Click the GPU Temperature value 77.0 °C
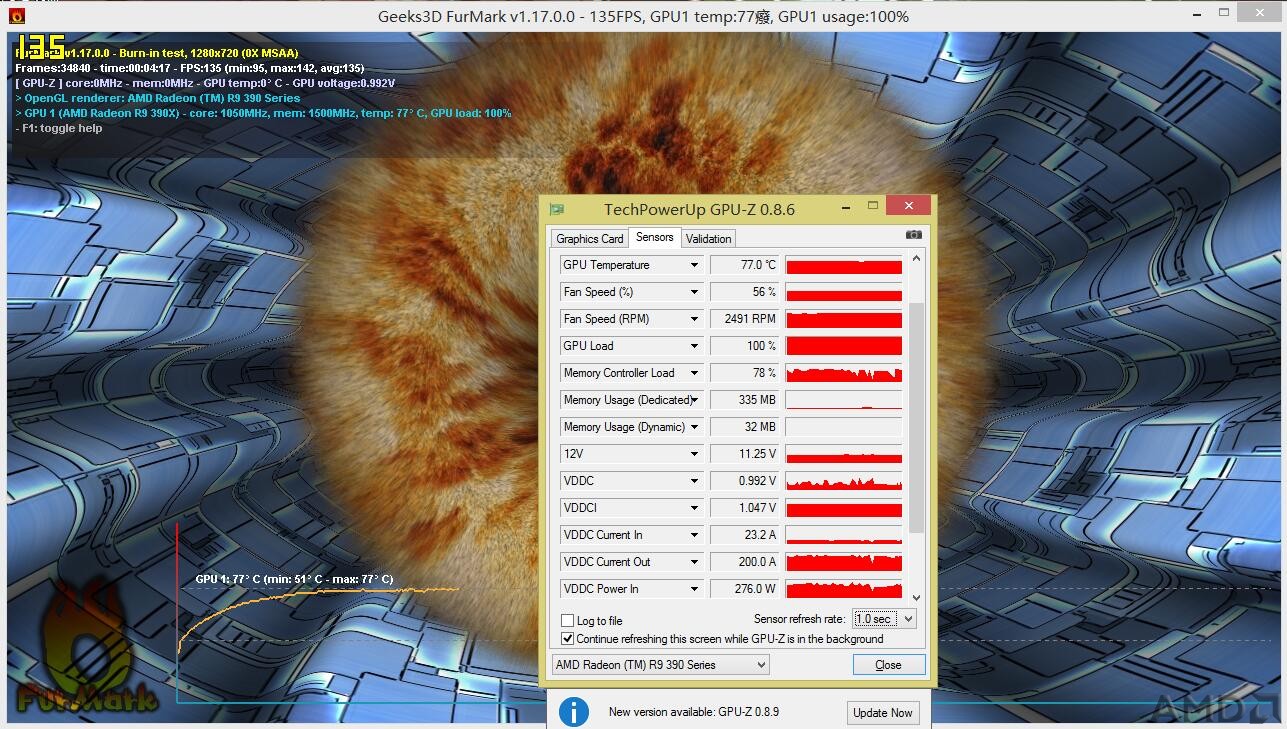 point(744,265)
